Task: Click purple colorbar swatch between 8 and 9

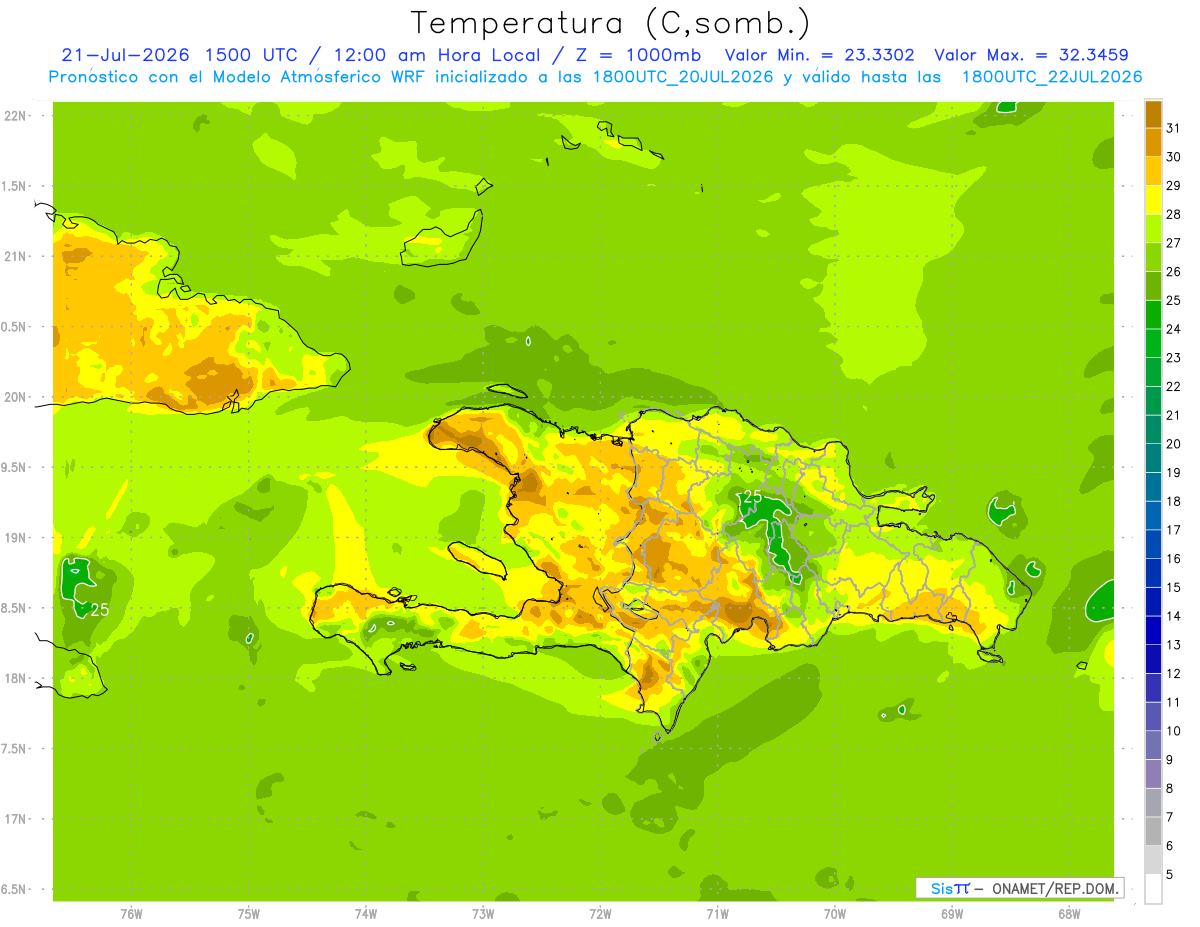Action: (1153, 774)
